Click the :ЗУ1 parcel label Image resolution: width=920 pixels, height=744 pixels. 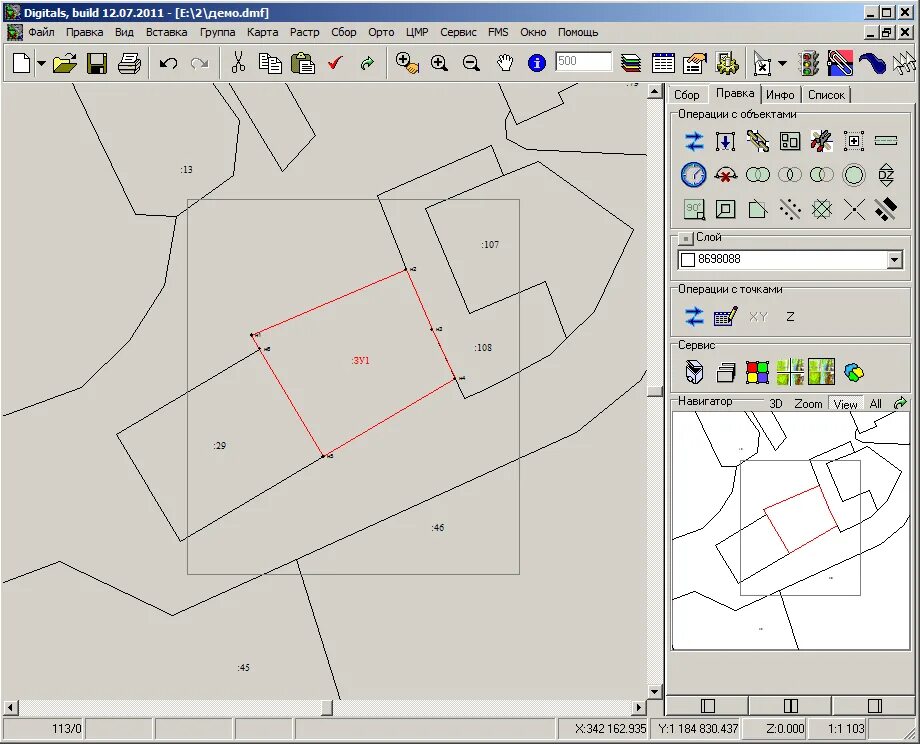360,360
